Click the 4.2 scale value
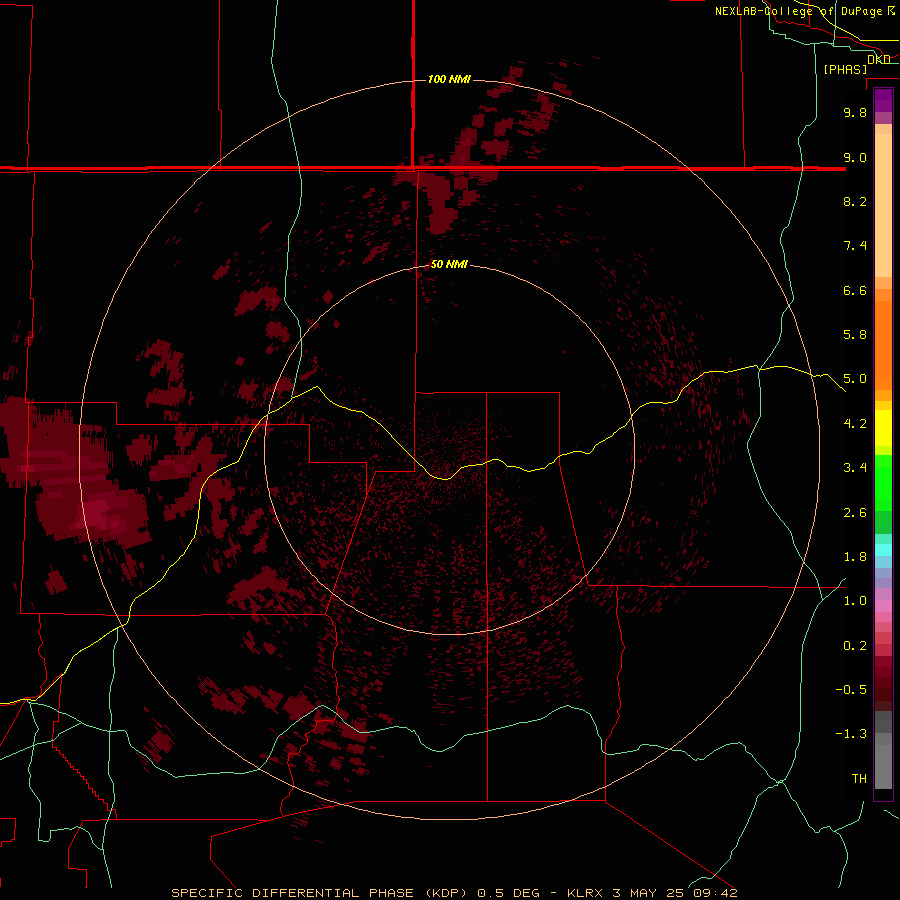Screen dimensions: 900x900 (855, 424)
